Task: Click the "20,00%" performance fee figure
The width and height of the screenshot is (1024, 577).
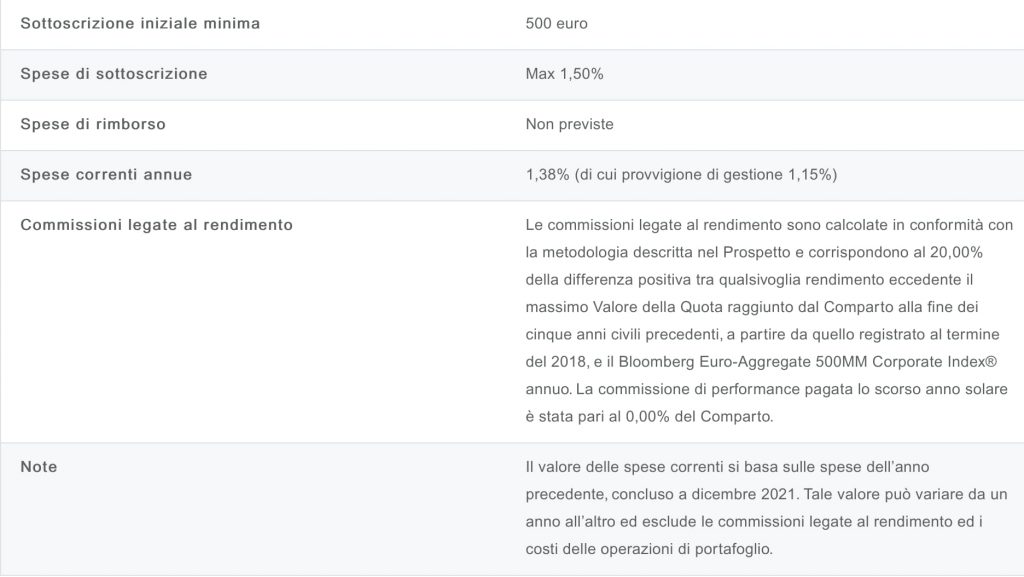Action: [x=980, y=248]
